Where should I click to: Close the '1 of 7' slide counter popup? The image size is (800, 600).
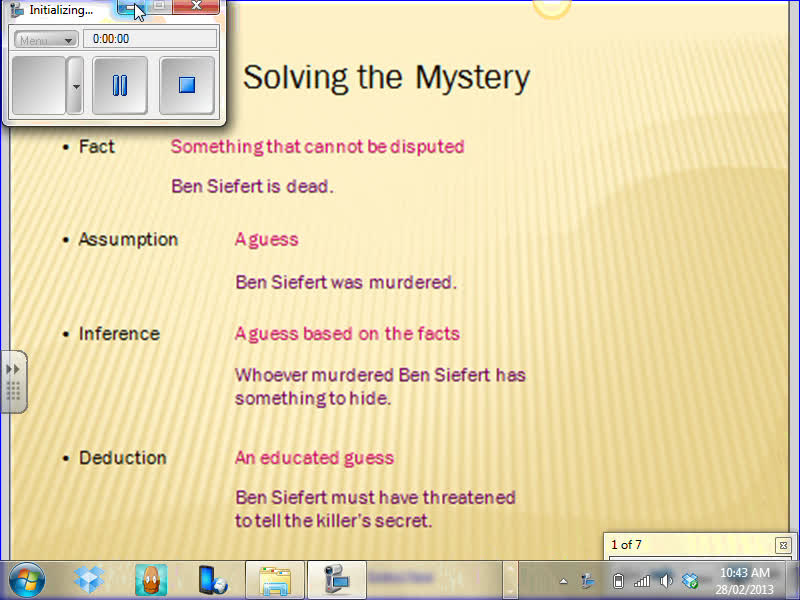pos(783,545)
